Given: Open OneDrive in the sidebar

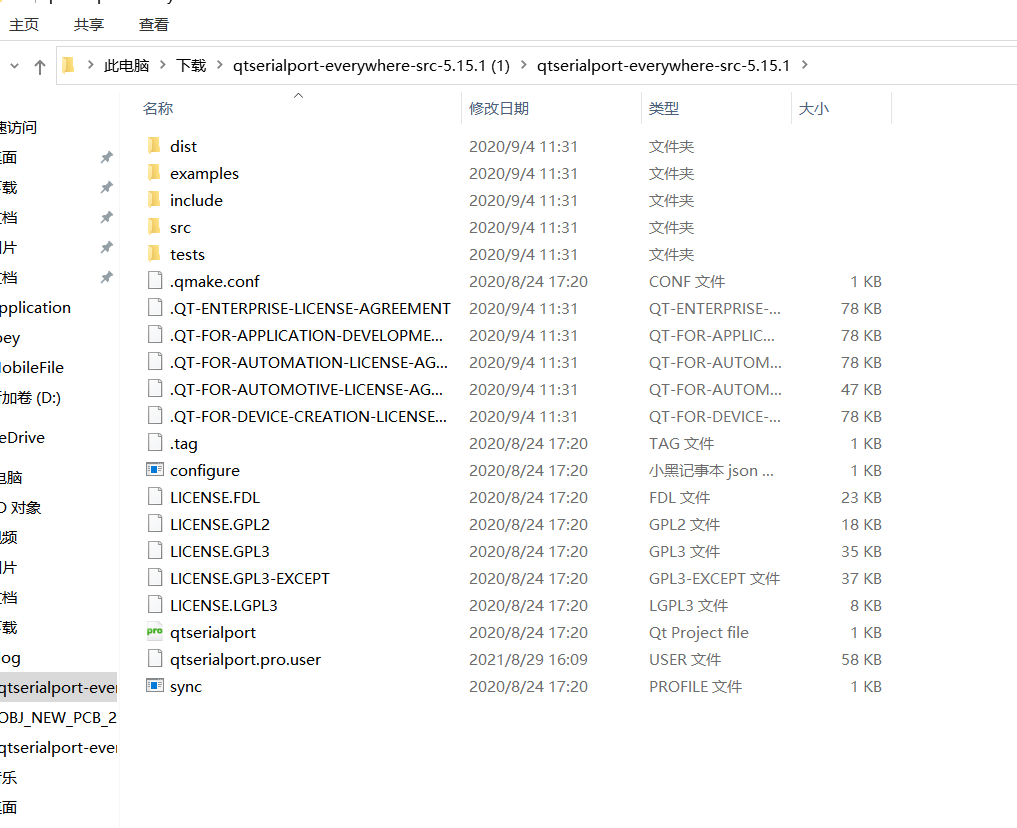Looking at the screenshot, I should coord(23,438).
